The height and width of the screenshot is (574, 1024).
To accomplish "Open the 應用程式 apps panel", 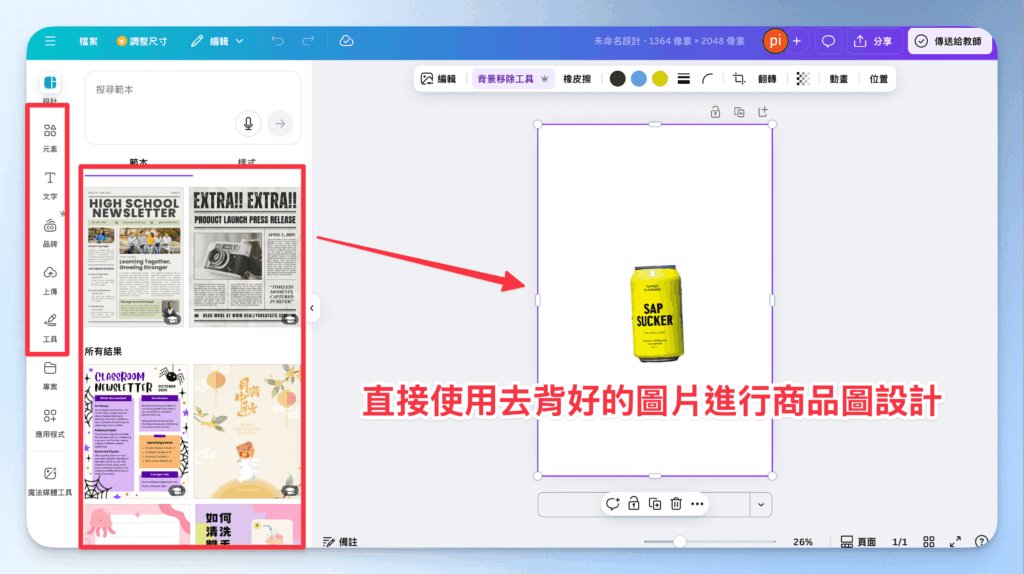I will pyautogui.click(x=50, y=423).
